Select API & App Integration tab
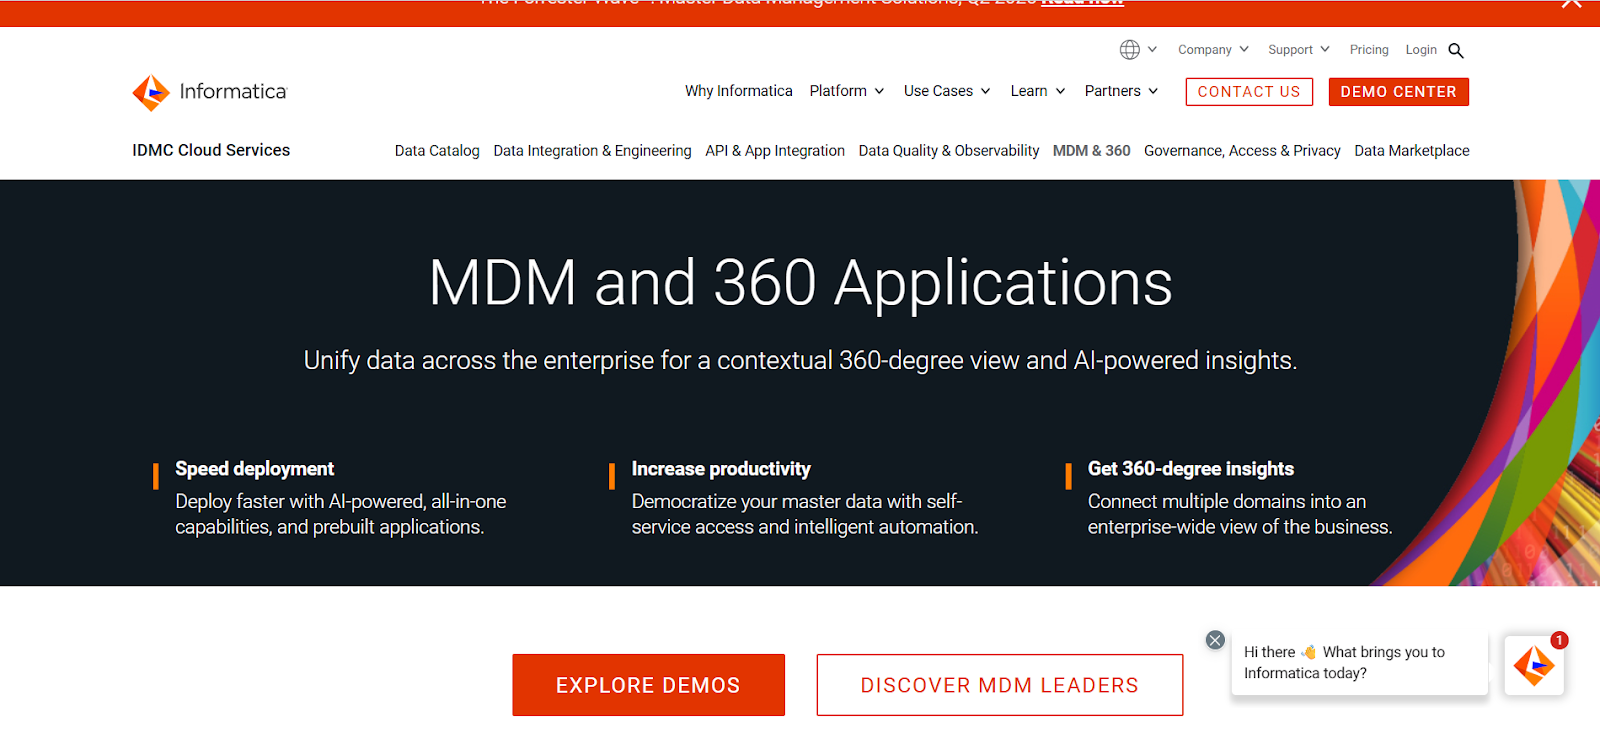This screenshot has width=1600, height=733. click(x=775, y=151)
